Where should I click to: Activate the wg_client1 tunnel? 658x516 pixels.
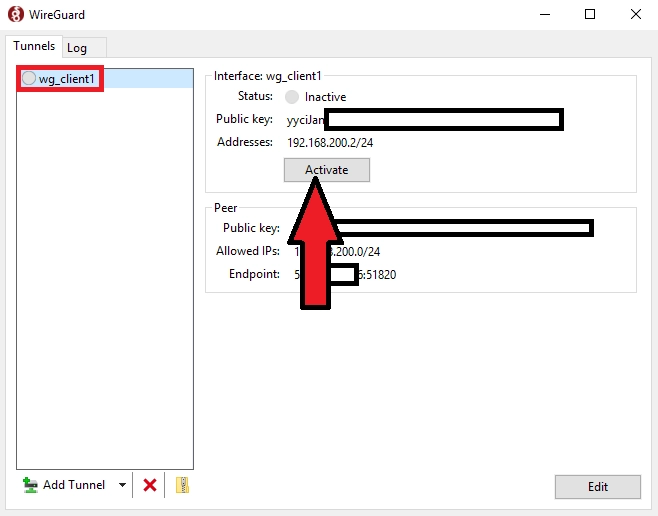tap(326, 170)
